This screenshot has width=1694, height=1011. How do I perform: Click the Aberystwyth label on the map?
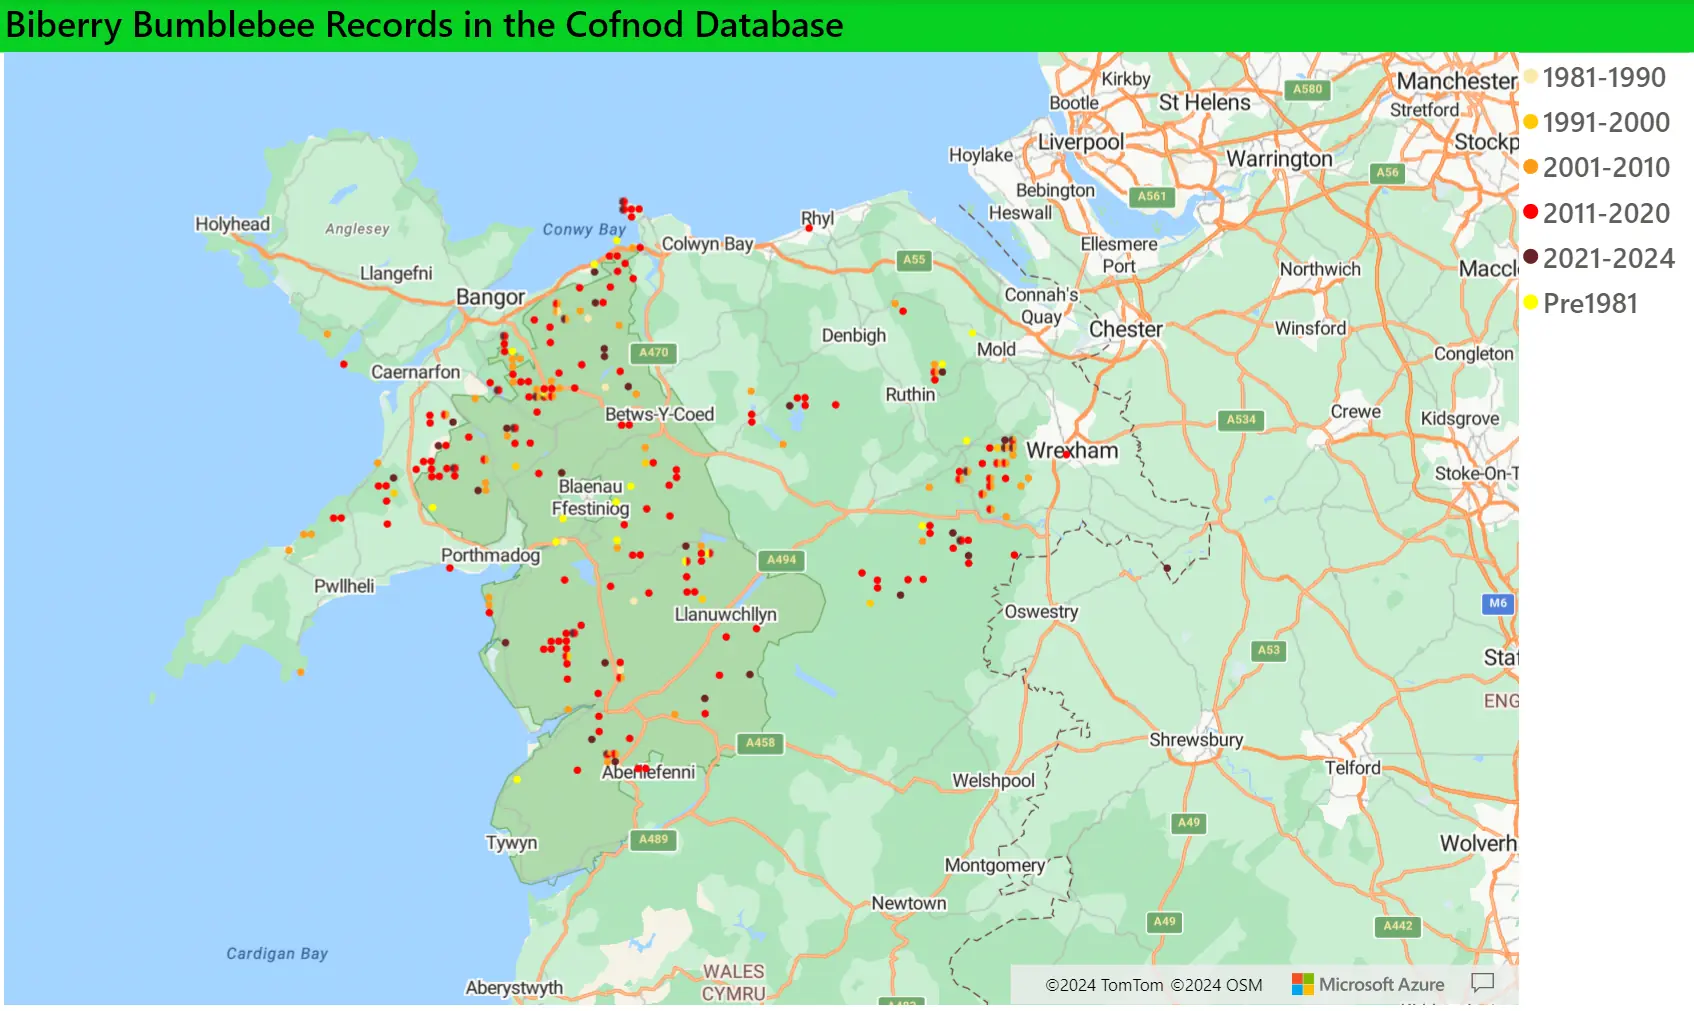[x=514, y=988]
